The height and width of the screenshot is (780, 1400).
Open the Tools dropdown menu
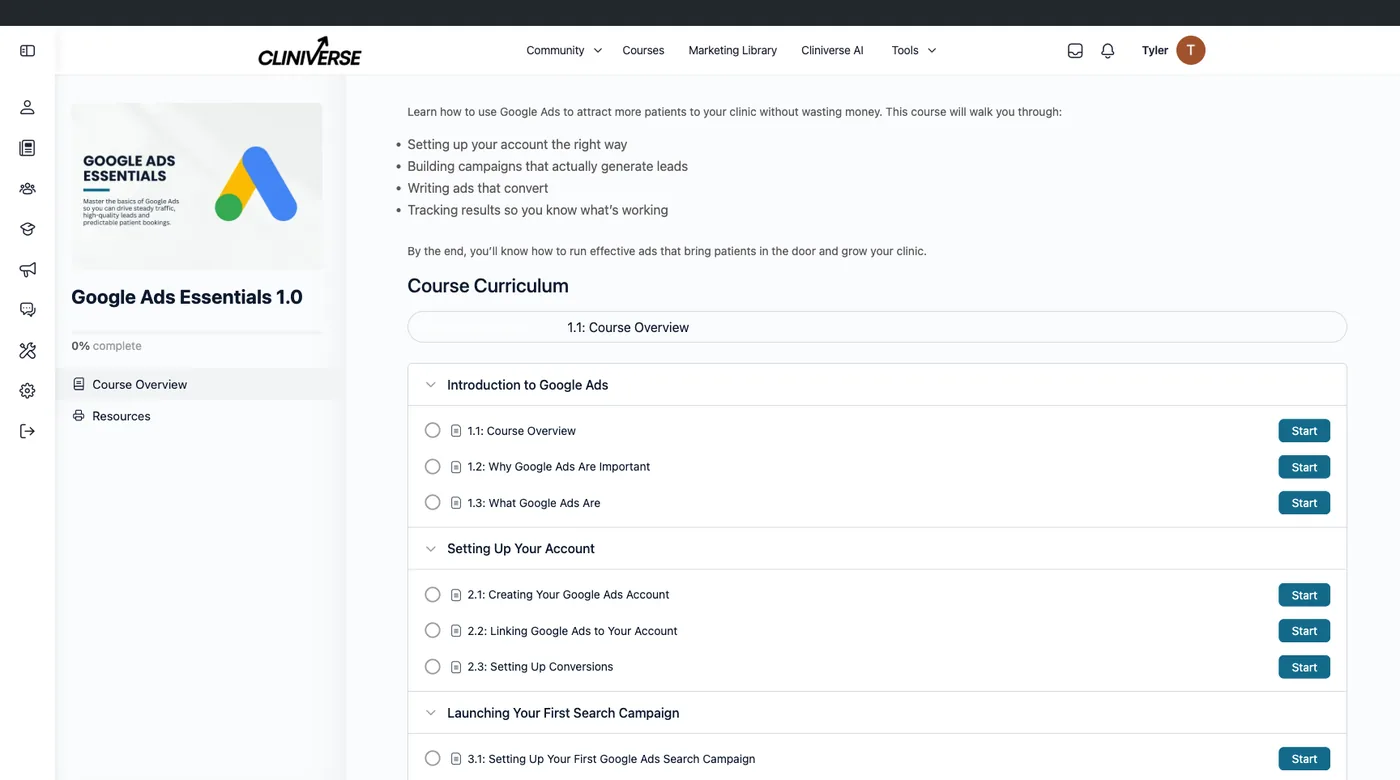click(914, 50)
